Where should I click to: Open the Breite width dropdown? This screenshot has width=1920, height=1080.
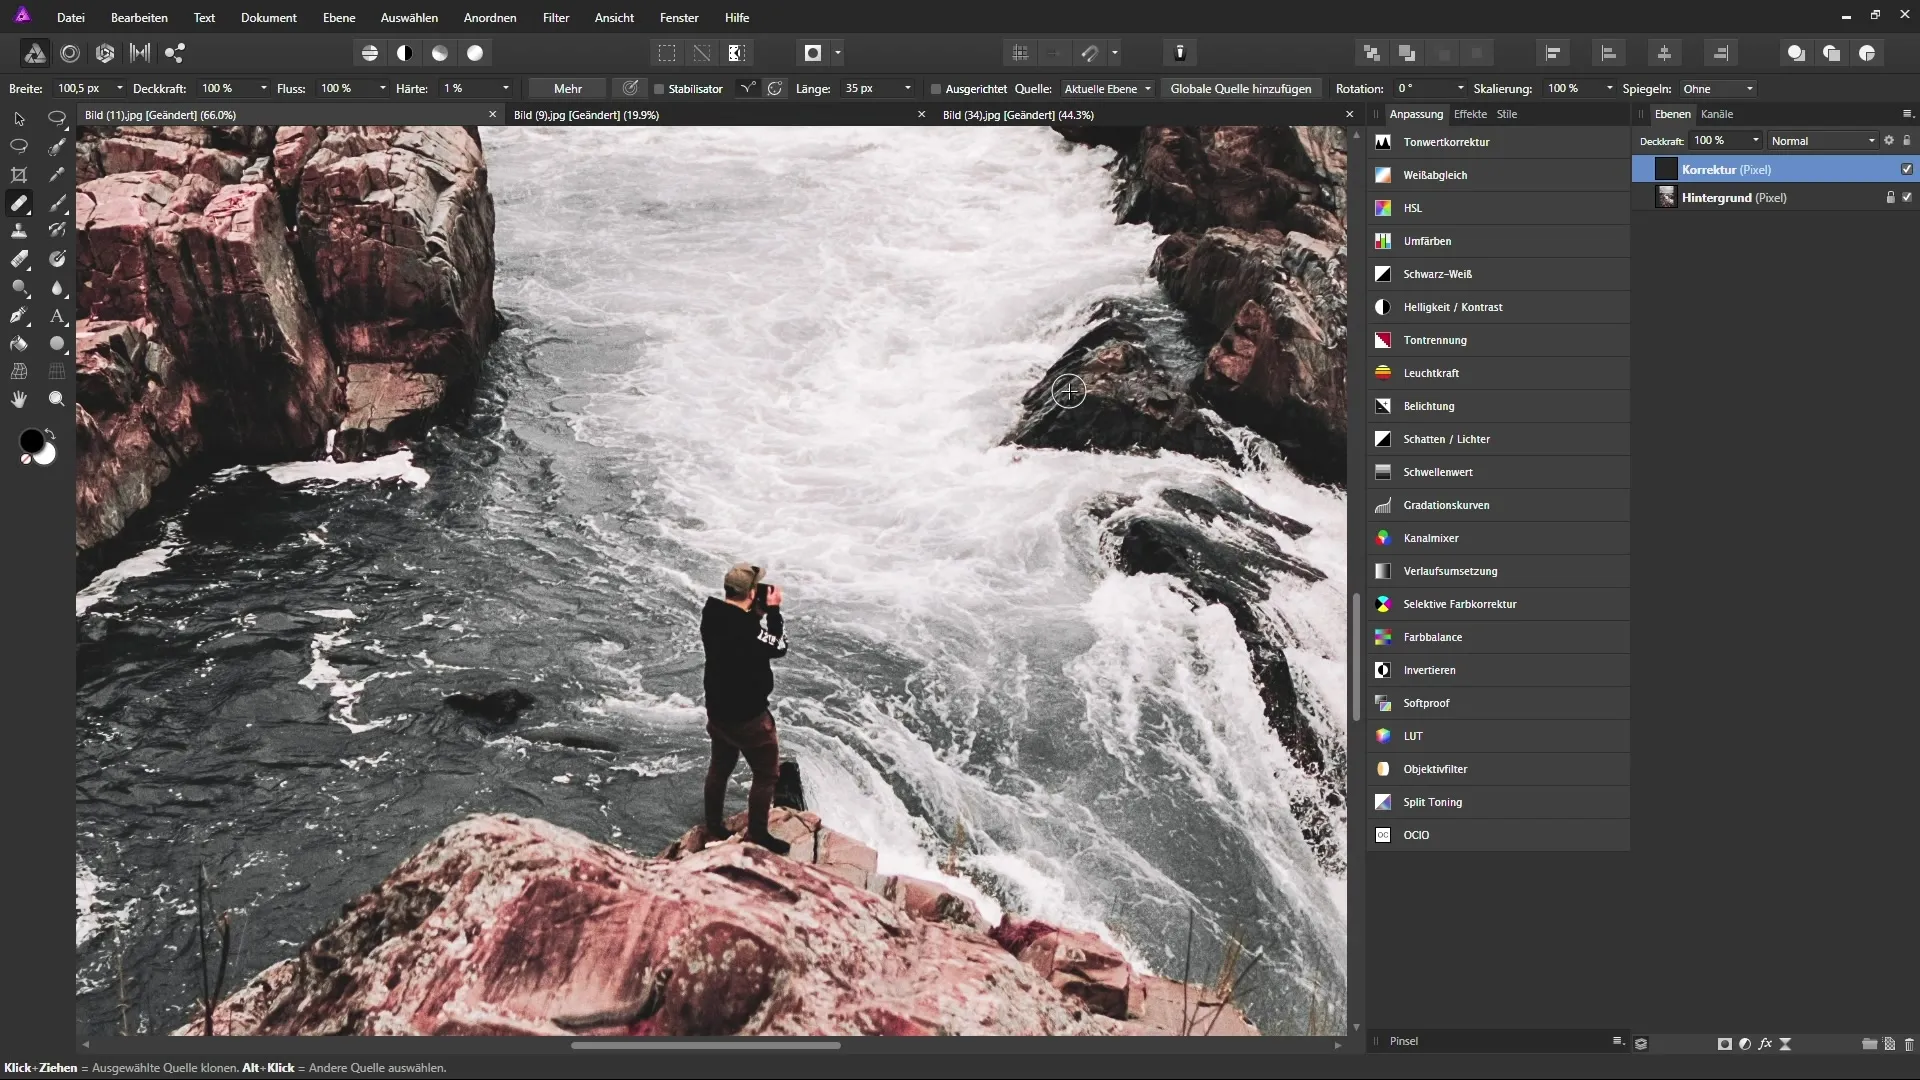click(x=119, y=89)
